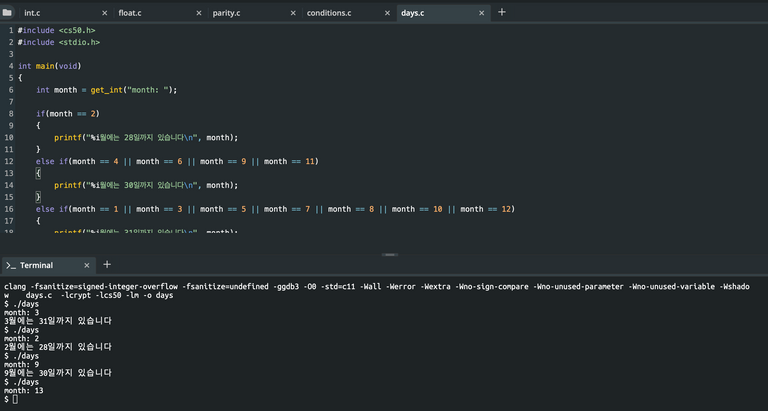Click 'int main(void)' in the code
768x411 pixels.
point(49,66)
